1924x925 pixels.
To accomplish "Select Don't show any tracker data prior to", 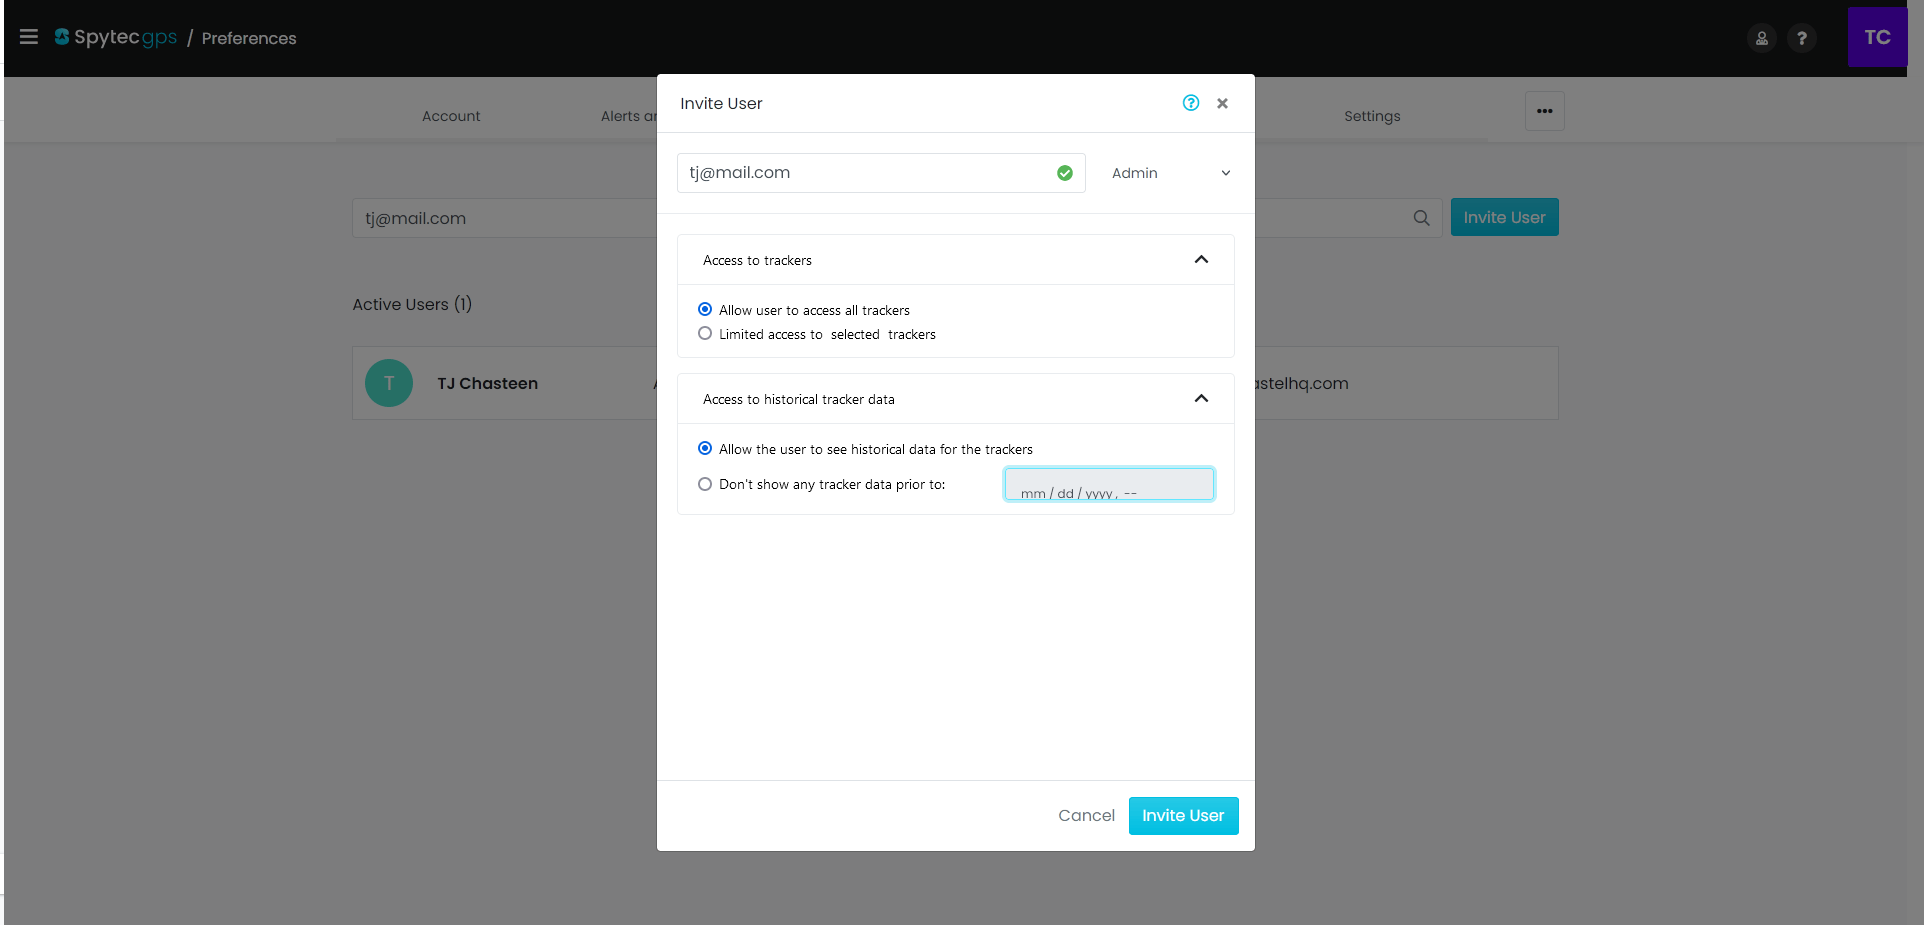I will 705,484.
